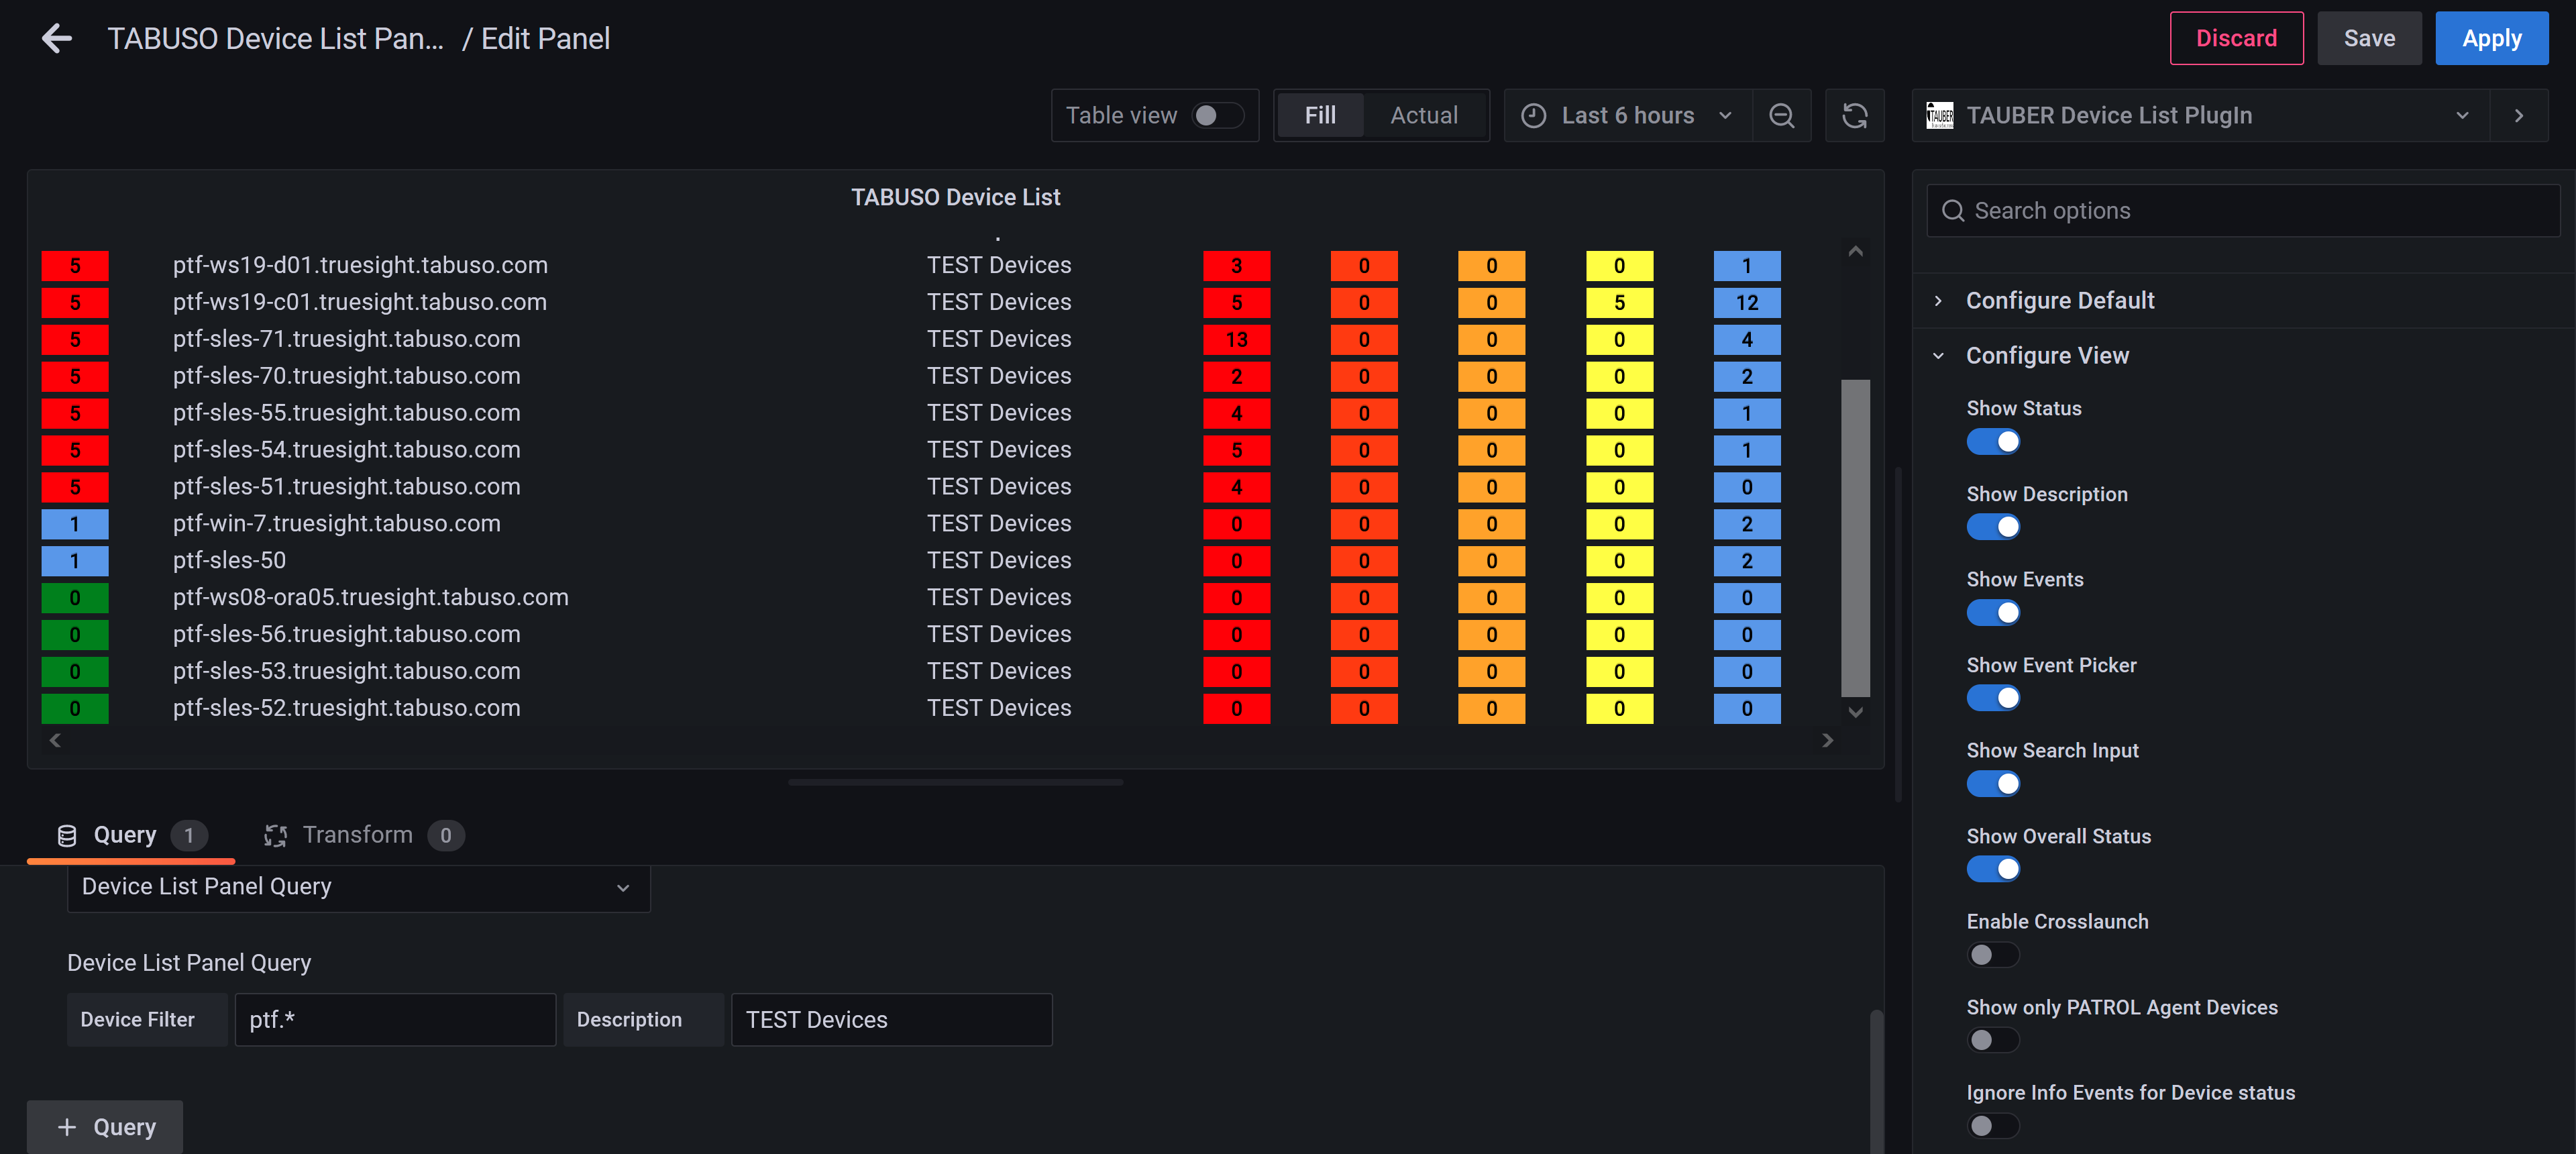Image resolution: width=2576 pixels, height=1154 pixels.
Task: Switch off Show Event Picker
Action: (1993, 698)
